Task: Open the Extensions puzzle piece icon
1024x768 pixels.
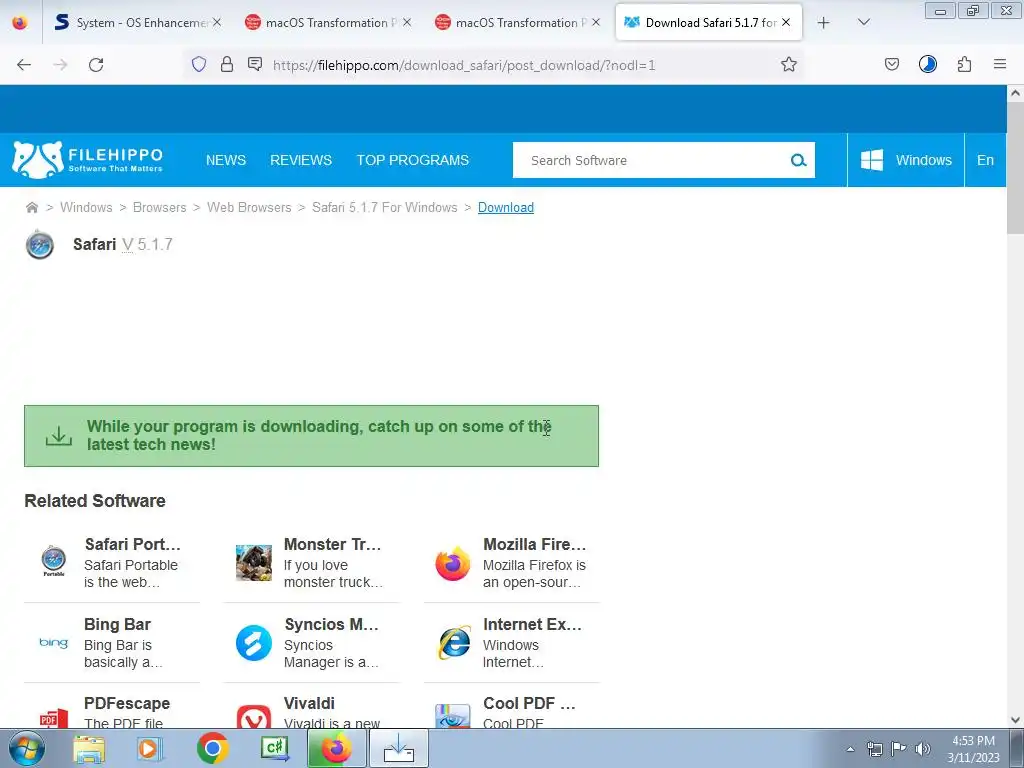Action: click(x=964, y=64)
